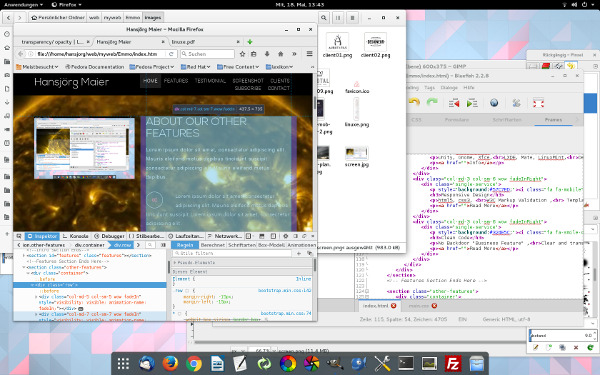Select the index.html document tab in Bluefish
The width and height of the screenshot is (600, 375).
tap(379, 306)
